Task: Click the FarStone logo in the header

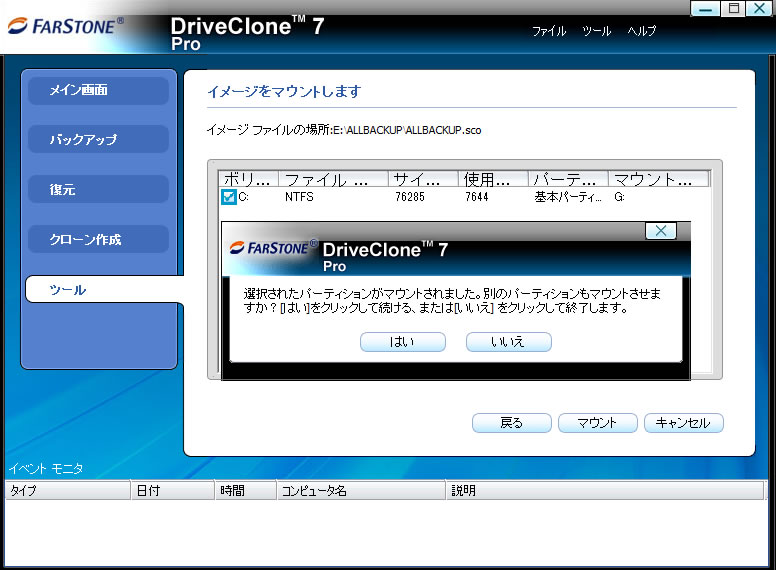Action: 66,26
